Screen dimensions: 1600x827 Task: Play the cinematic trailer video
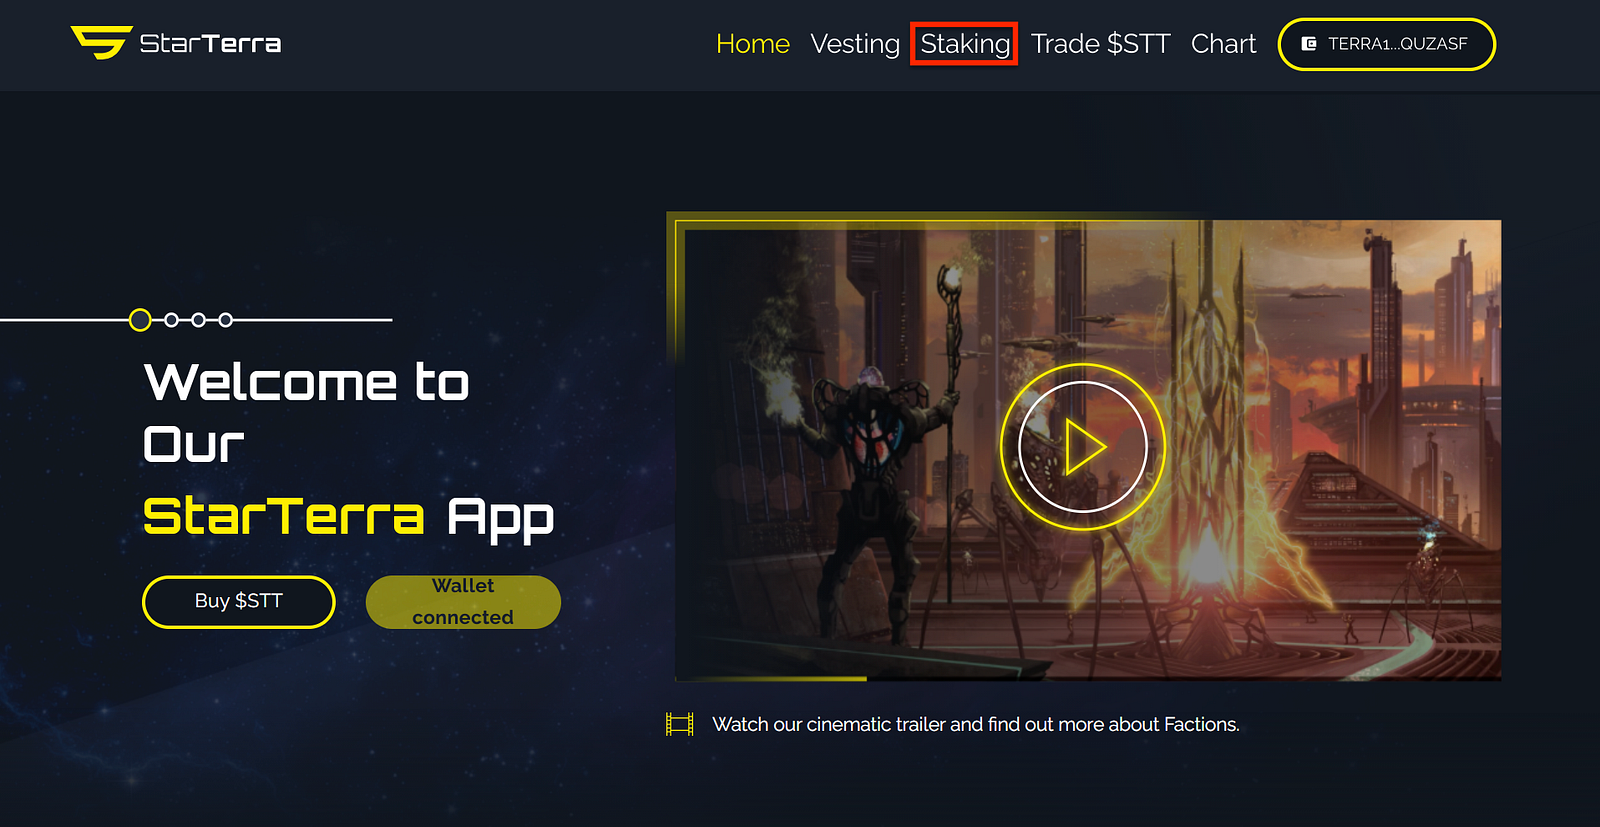(1083, 447)
